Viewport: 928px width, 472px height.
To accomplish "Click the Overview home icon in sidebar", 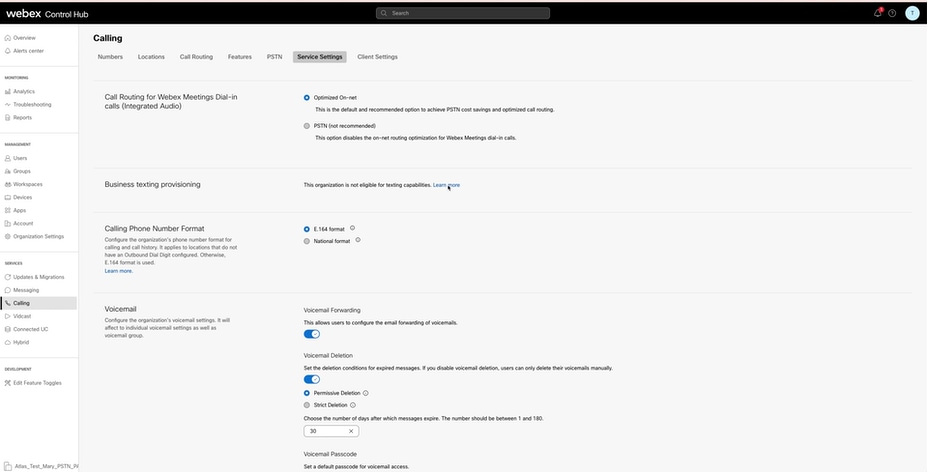I will click(x=8, y=38).
